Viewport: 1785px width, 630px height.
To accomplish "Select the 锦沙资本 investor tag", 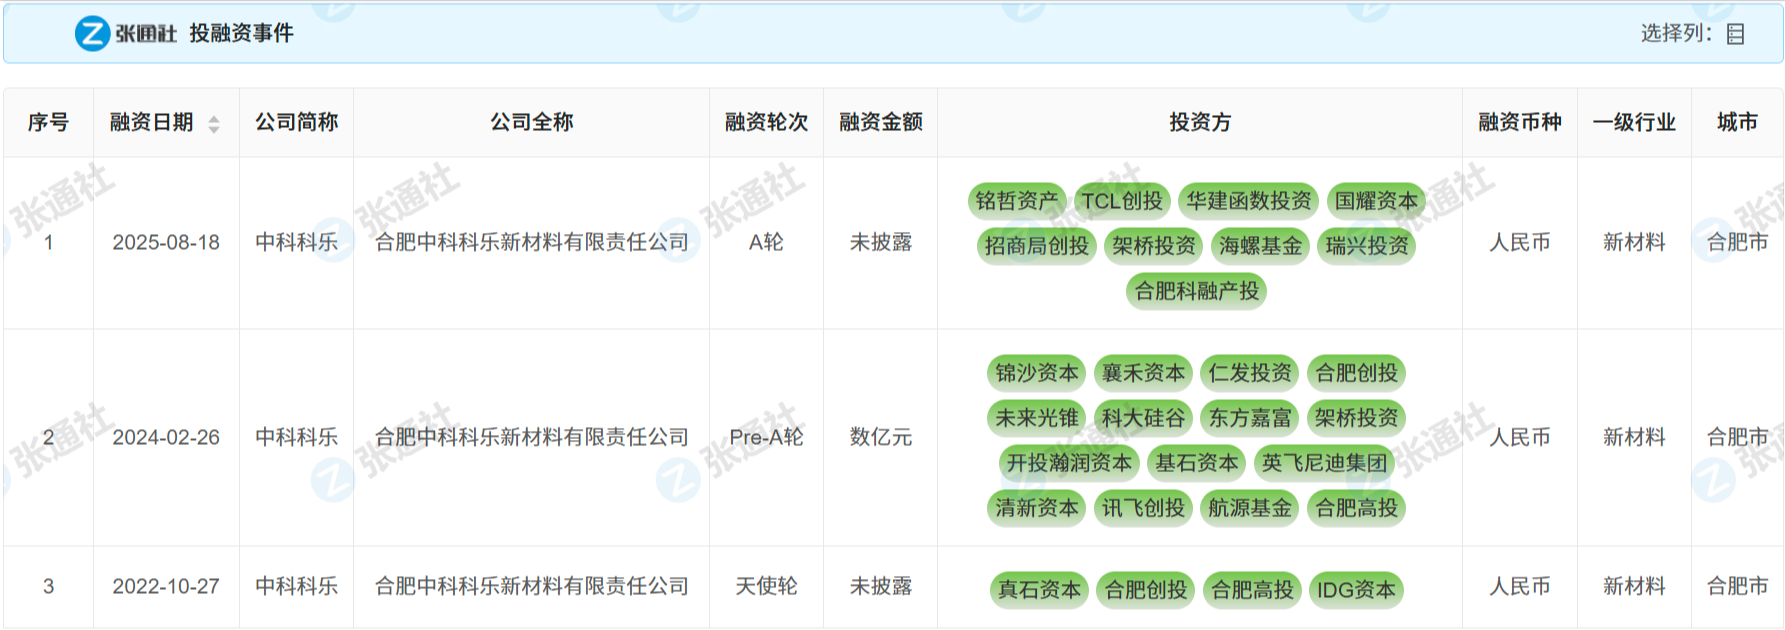I will [1037, 373].
